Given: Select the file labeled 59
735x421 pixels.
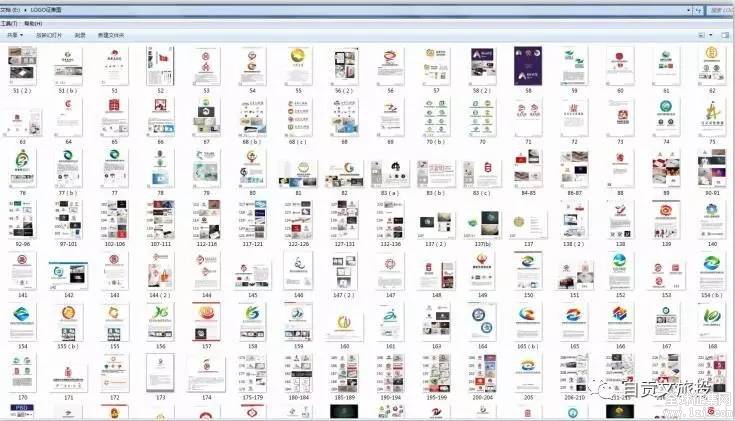Looking at the screenshot, I should click(x=574, y=66).
